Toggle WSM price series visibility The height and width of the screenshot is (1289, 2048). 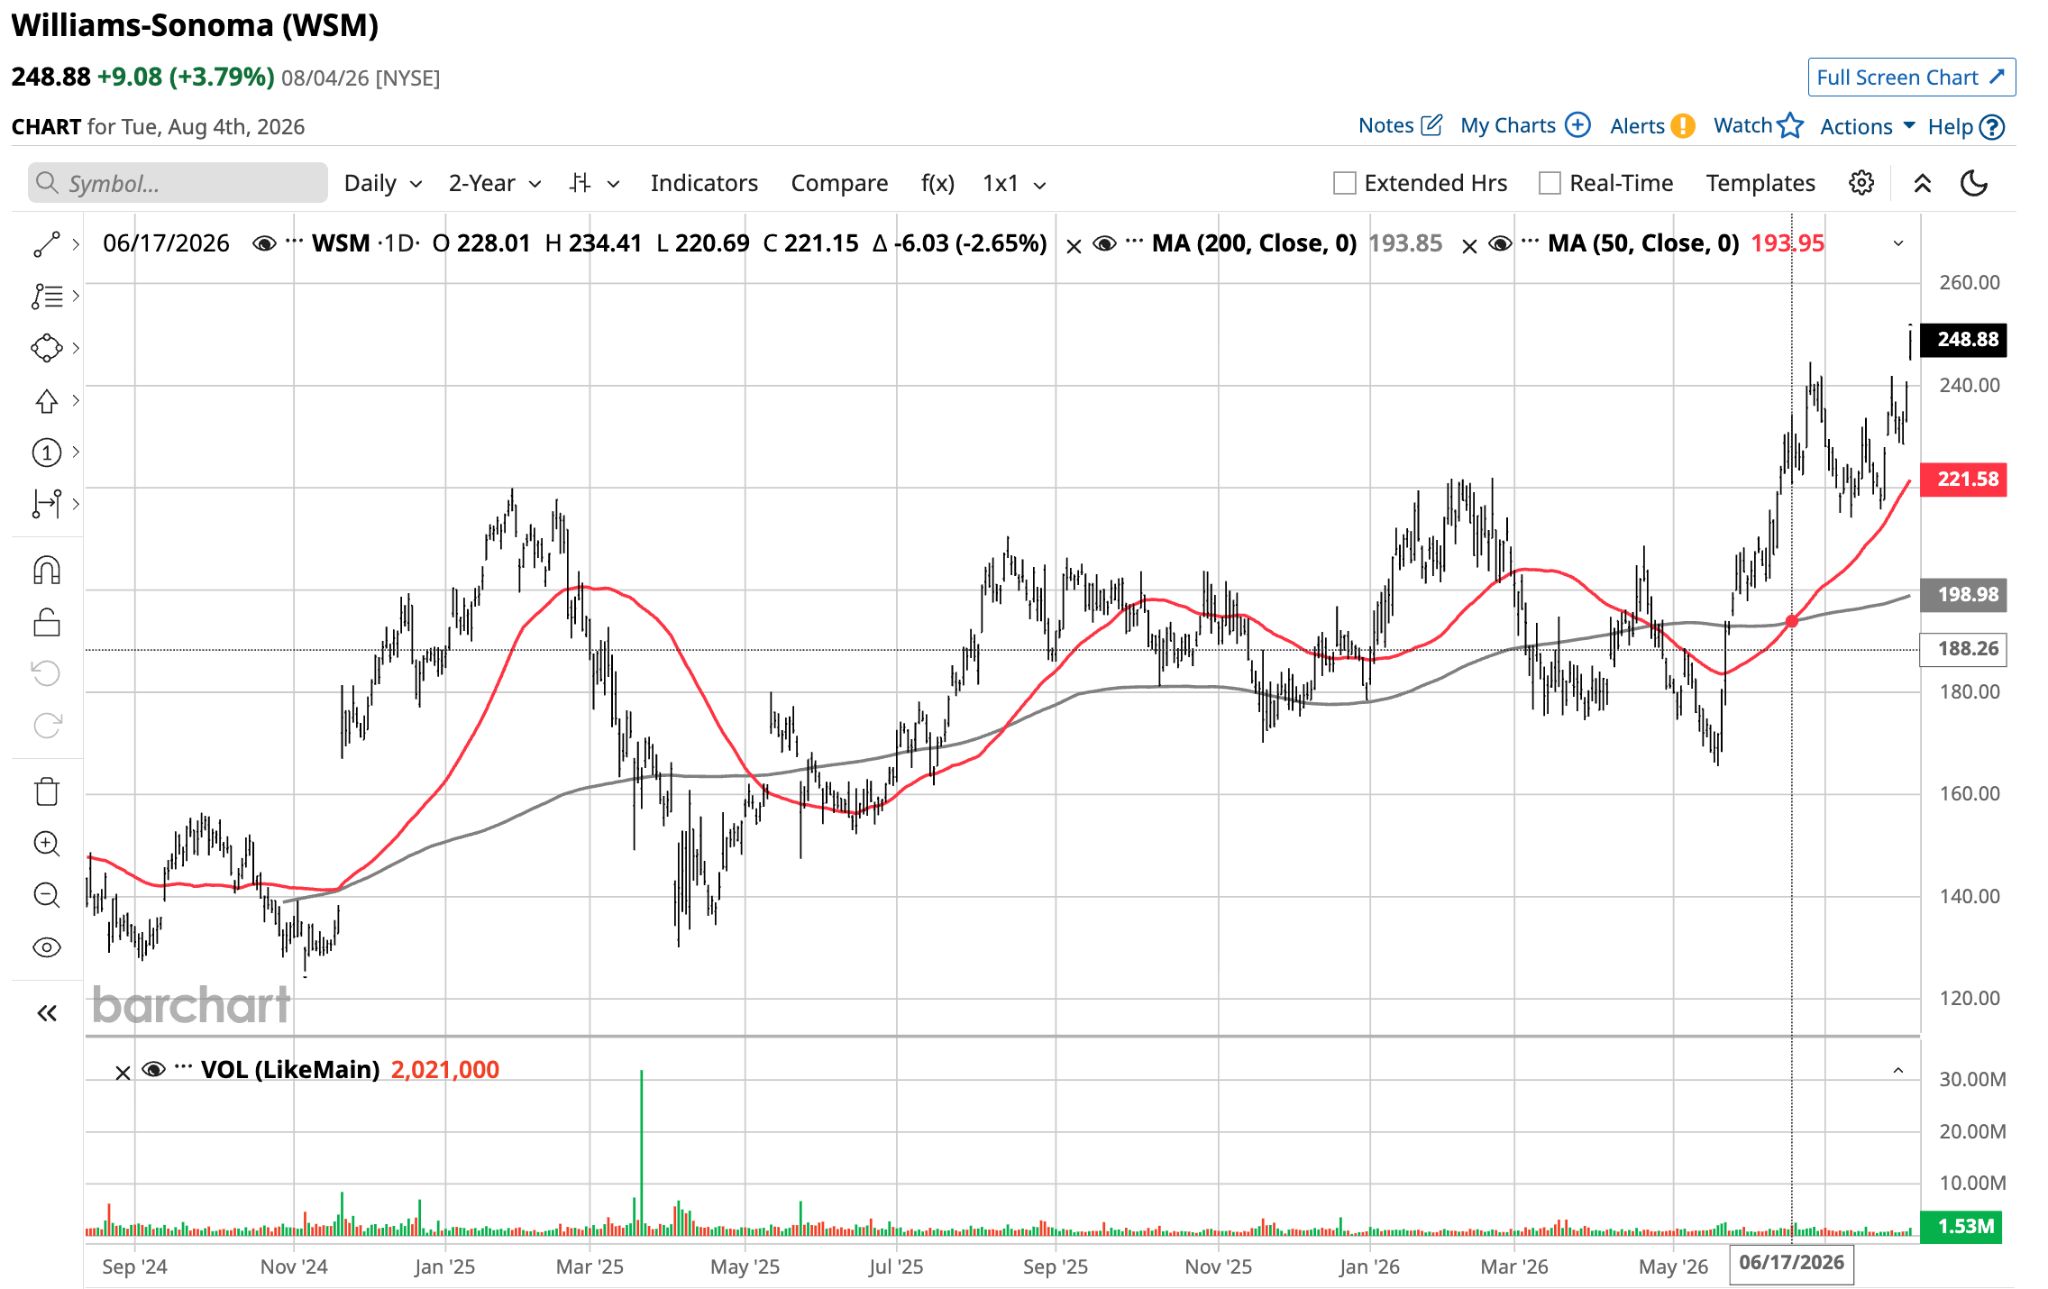[264, 244]
